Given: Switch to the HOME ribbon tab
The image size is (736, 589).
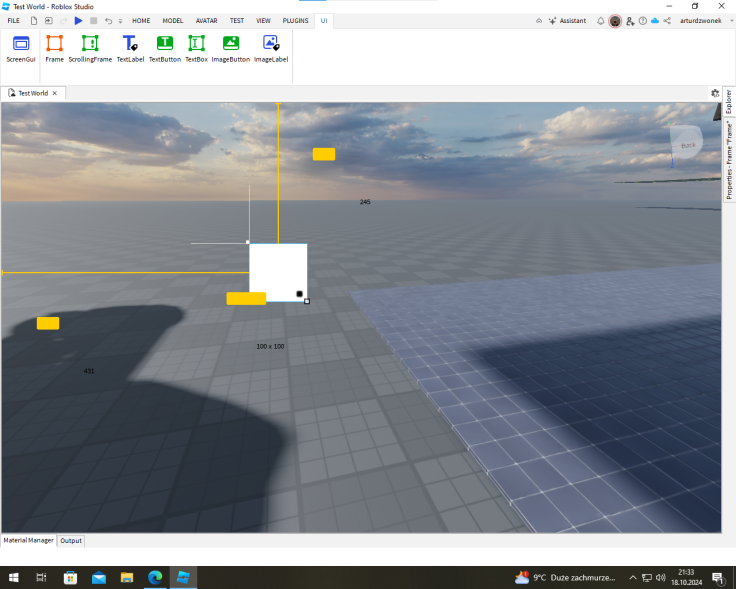Looking at the screenshot, I should point(141,21).
